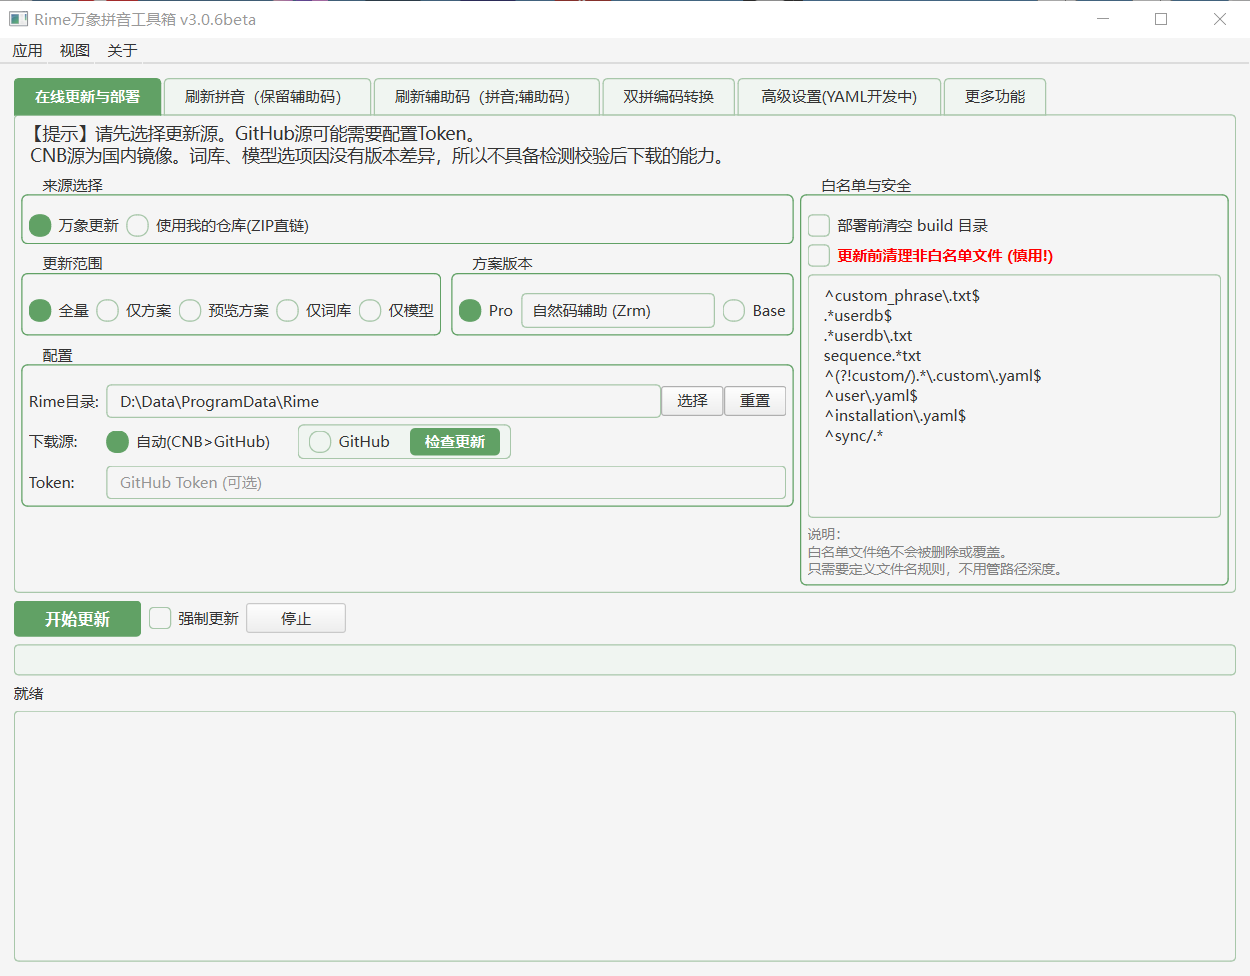
Task: Click the 就绪 status text
Action: [x=29, y=694]
